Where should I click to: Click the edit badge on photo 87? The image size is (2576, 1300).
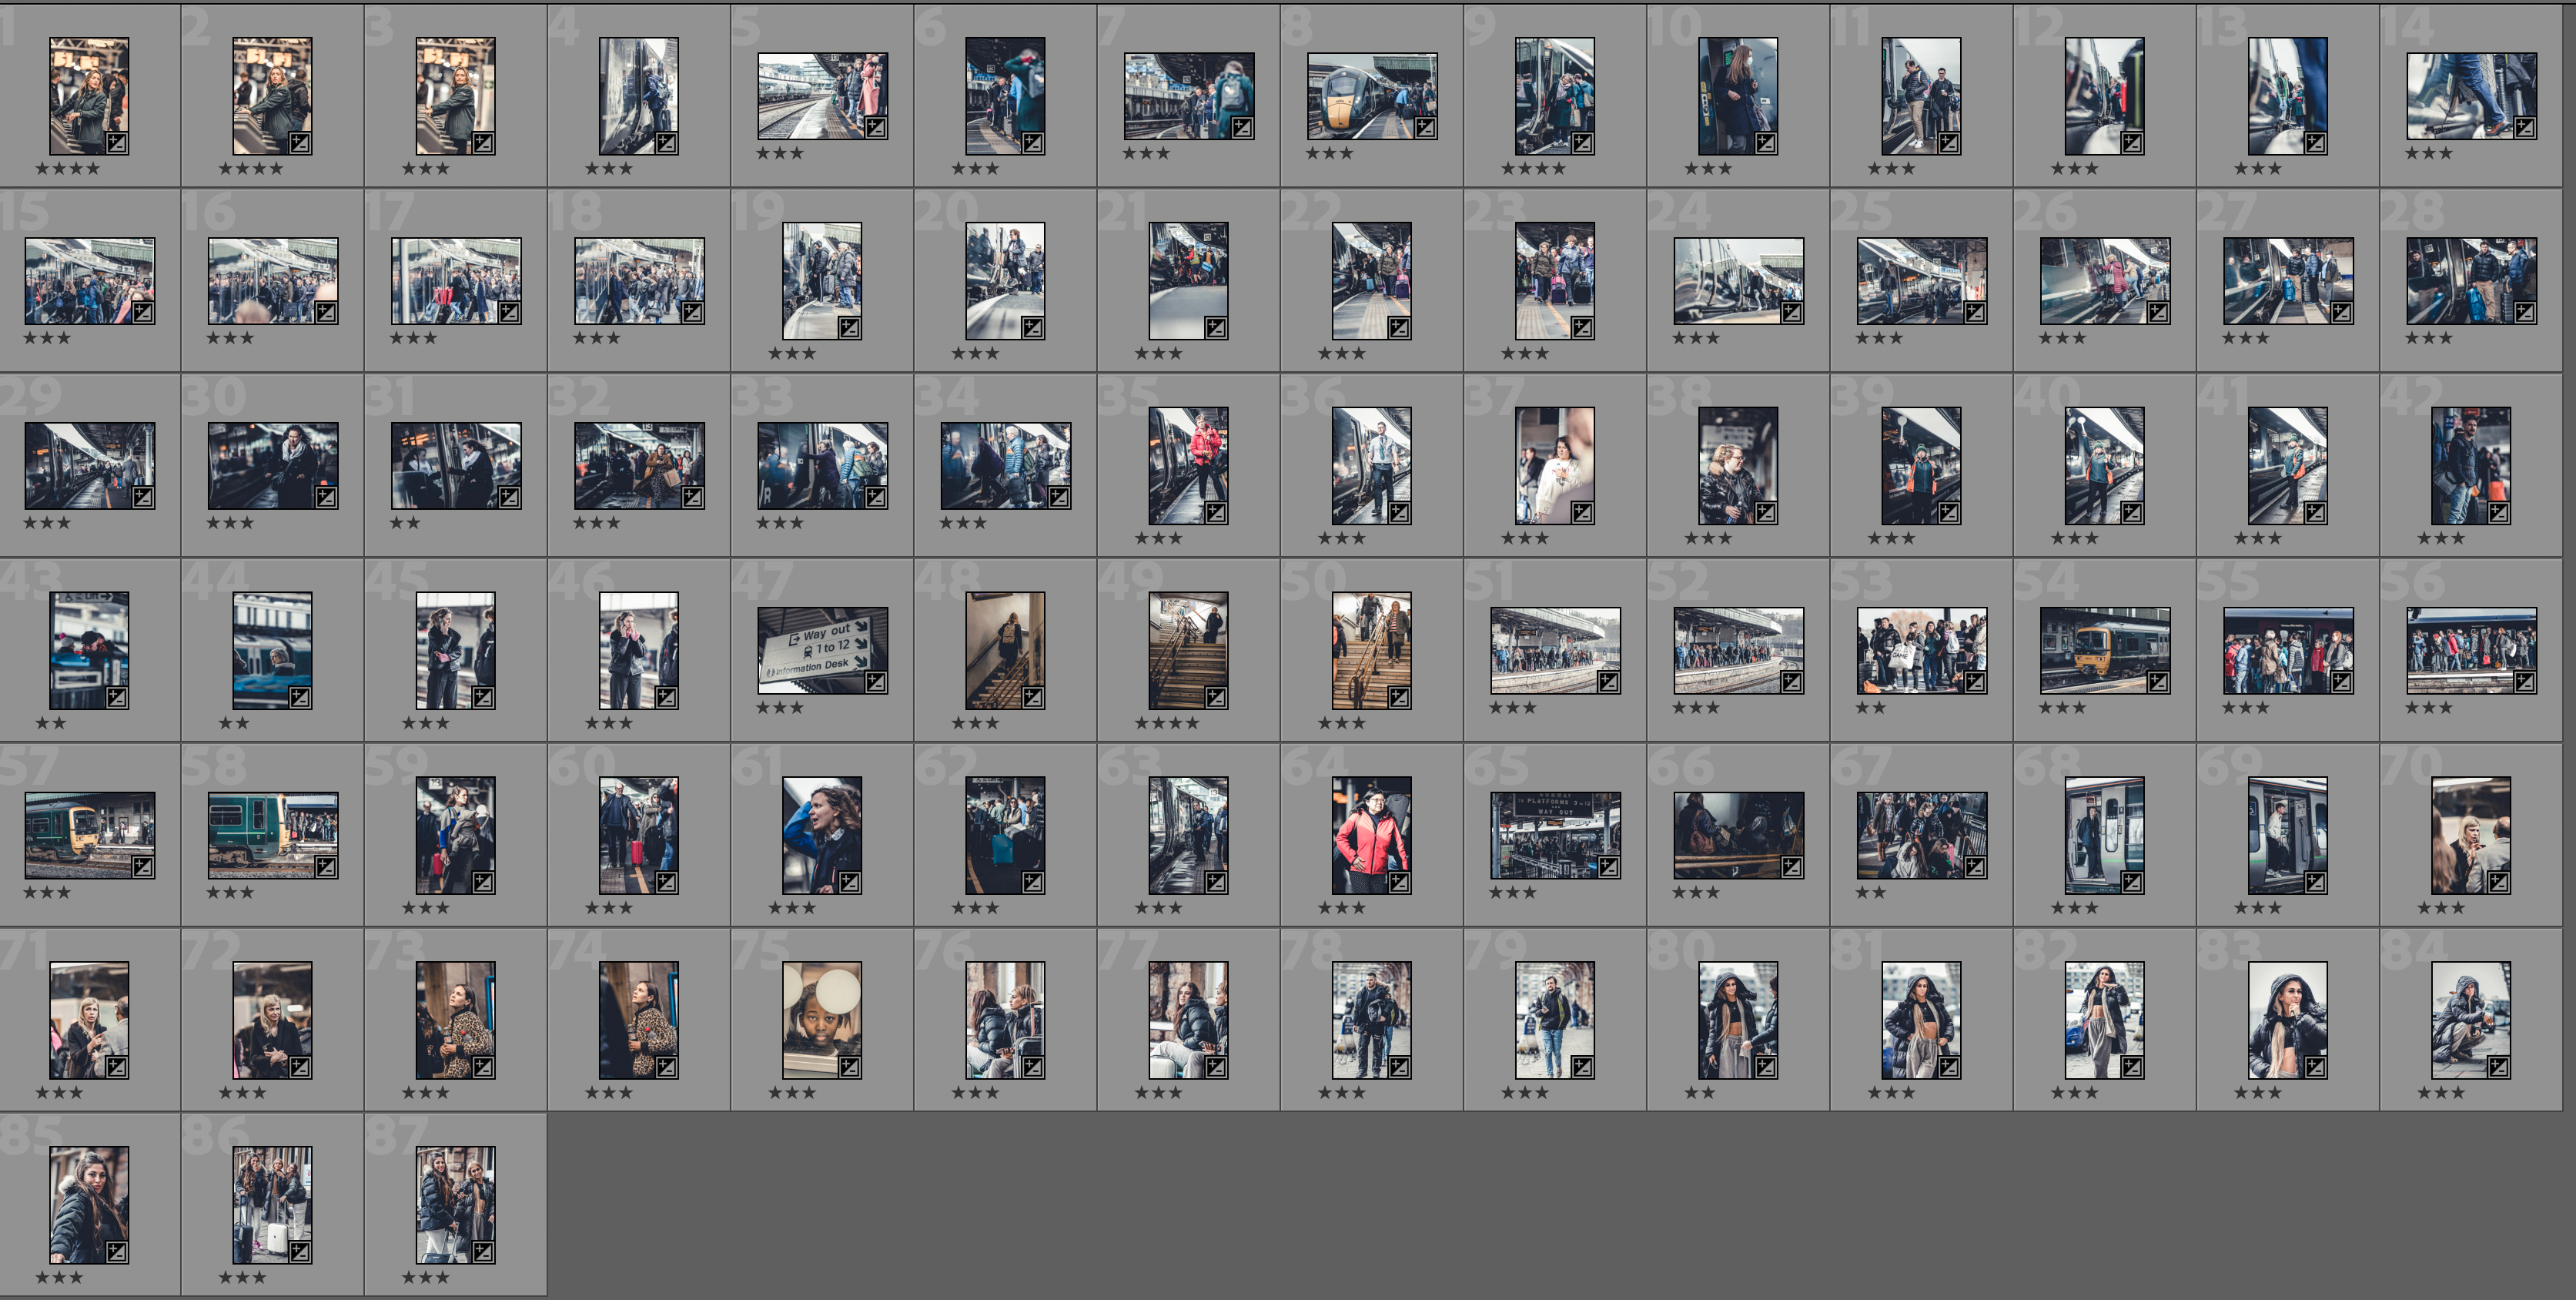pyautogui.click(x=482, y=1252)
